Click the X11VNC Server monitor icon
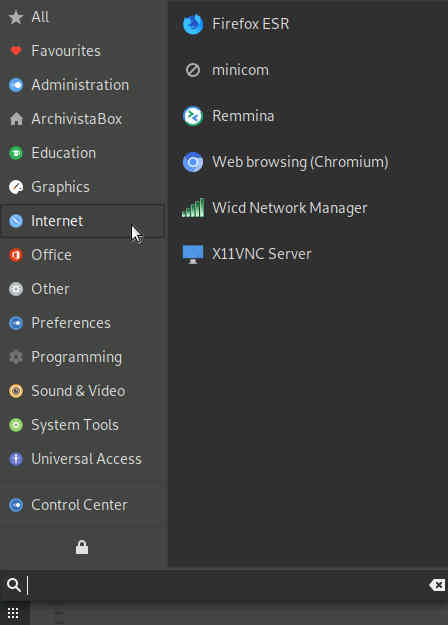448x625 pixels. [193, 254]
